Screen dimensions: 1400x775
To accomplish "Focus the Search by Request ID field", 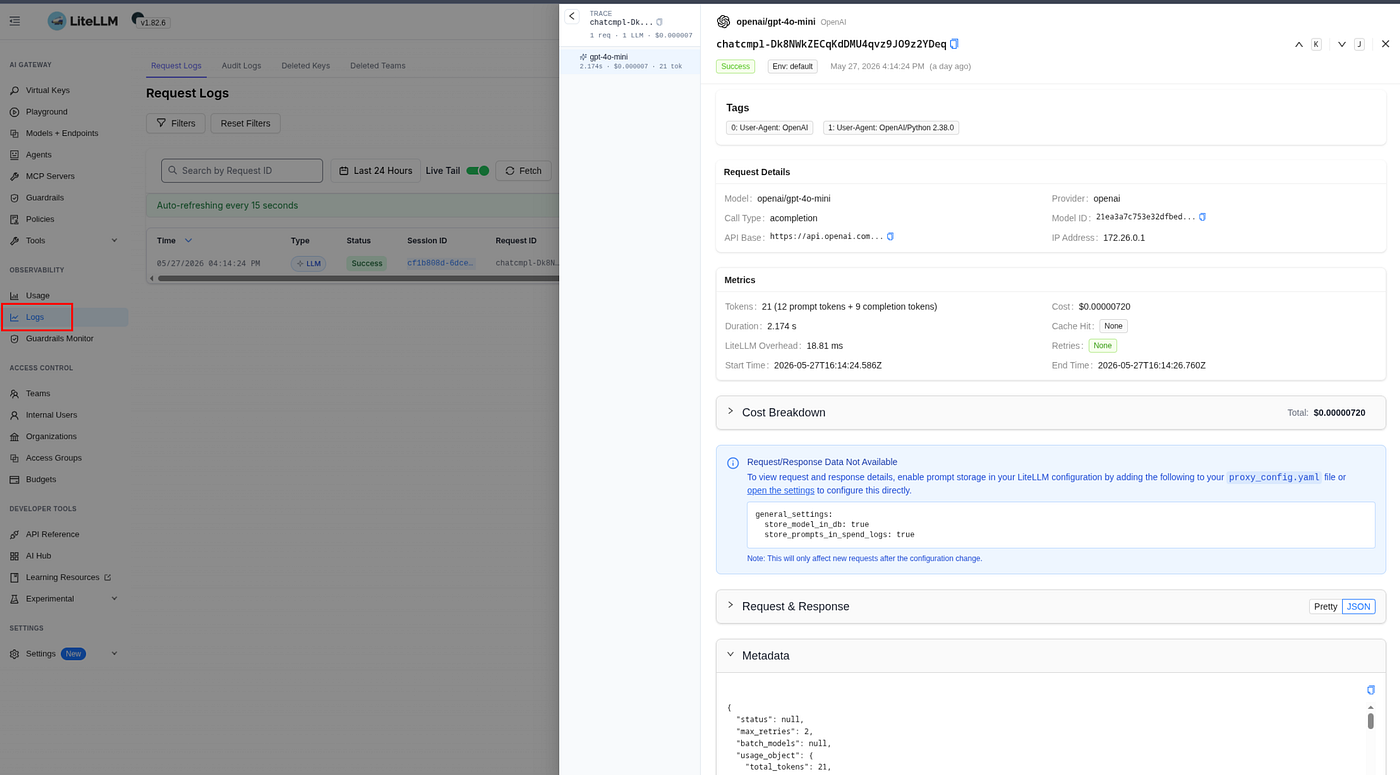I will pos(242,171).
